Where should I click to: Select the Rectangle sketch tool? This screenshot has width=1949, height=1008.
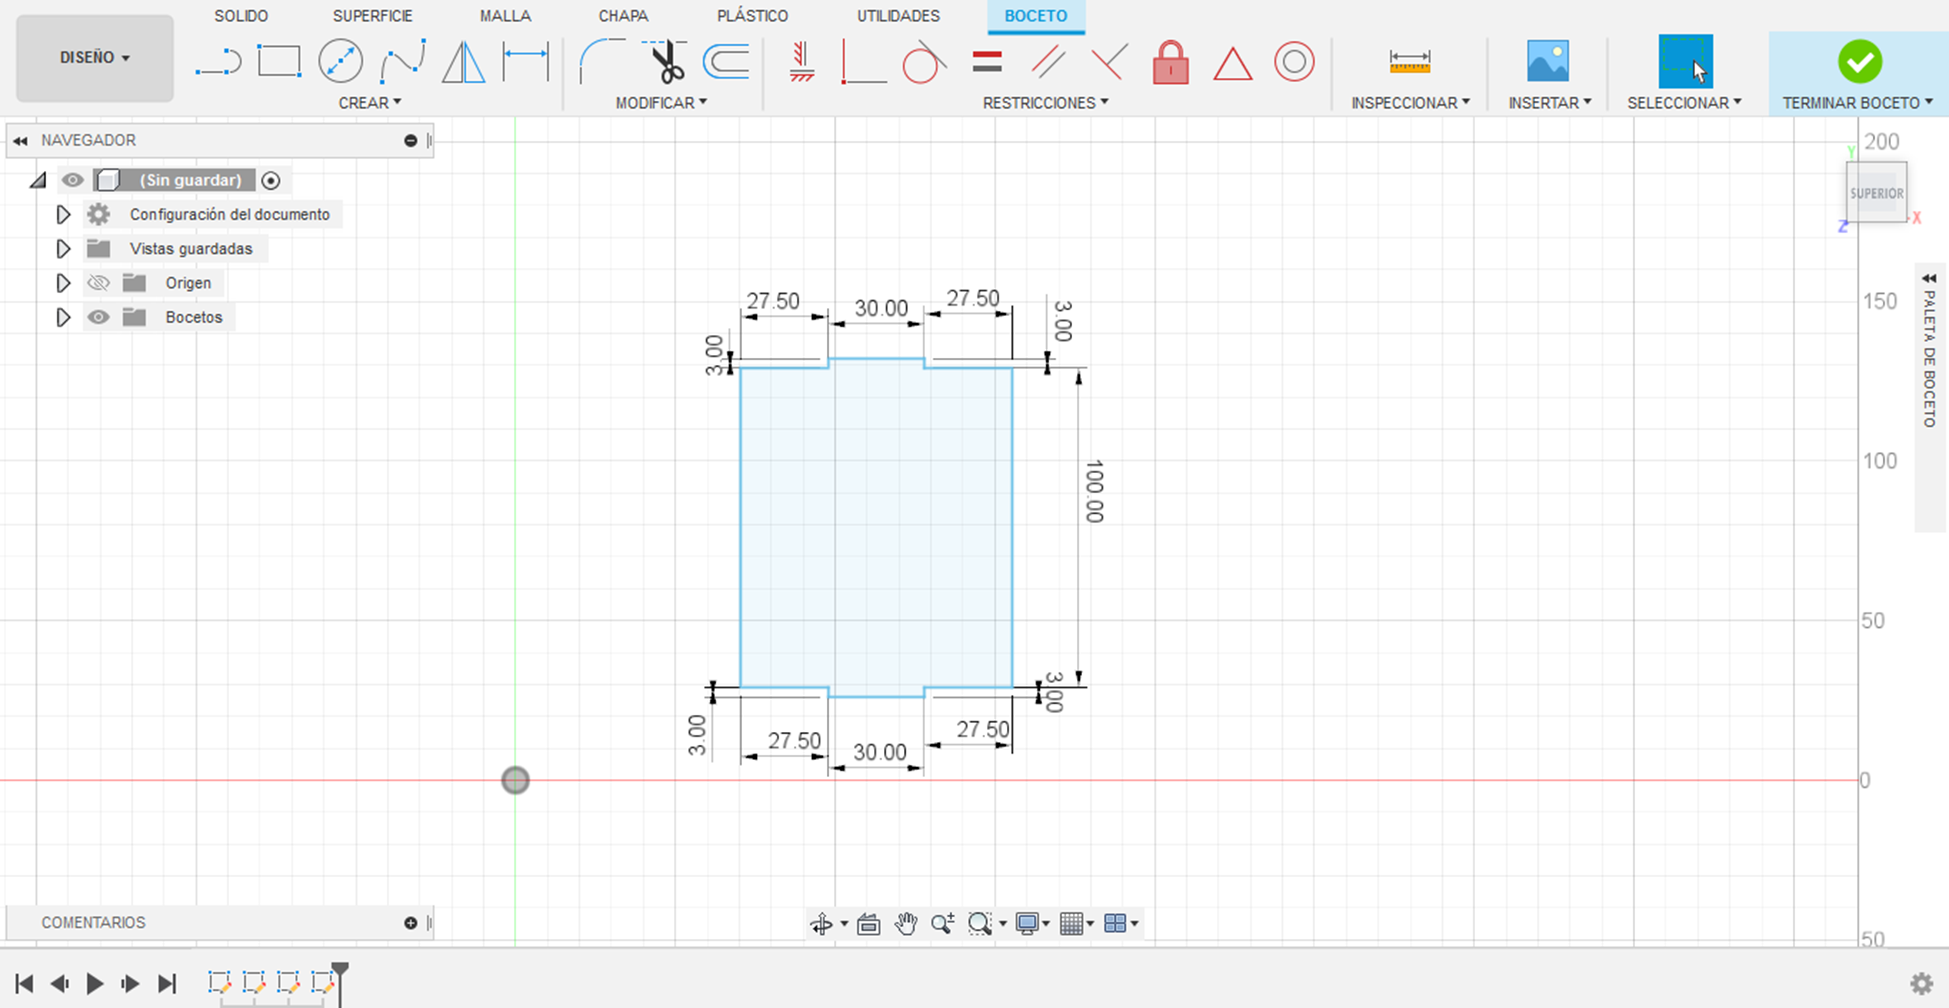point(279,62)
